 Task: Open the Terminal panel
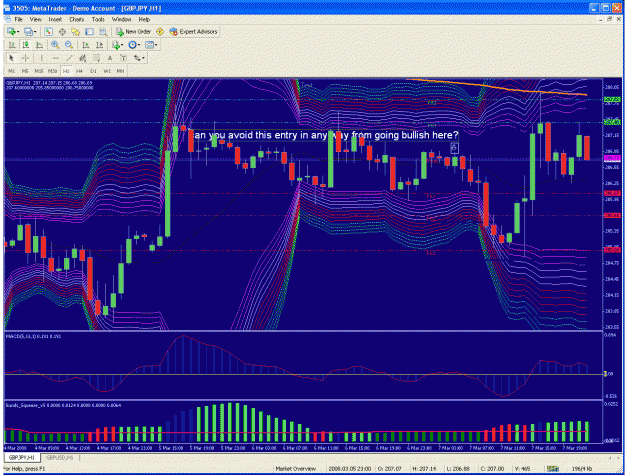coord(89,31)
